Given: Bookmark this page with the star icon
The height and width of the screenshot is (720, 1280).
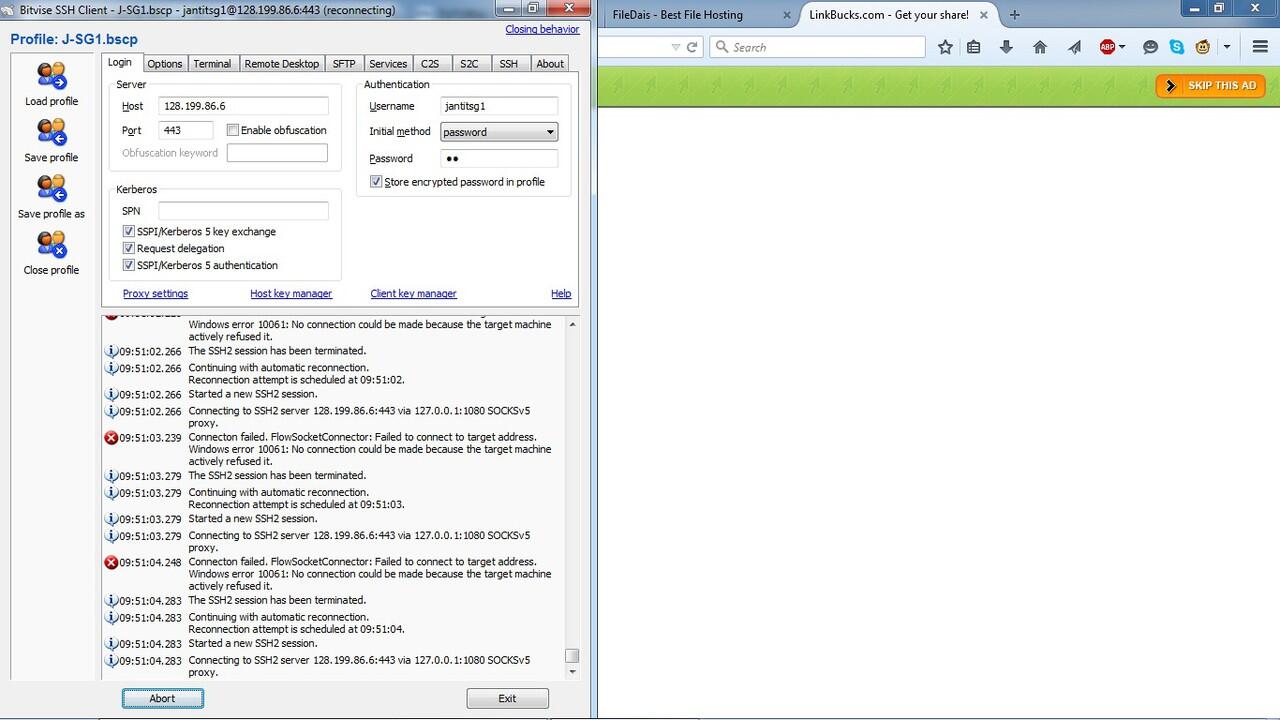Looking at the screenshot, I should point(945,47).
